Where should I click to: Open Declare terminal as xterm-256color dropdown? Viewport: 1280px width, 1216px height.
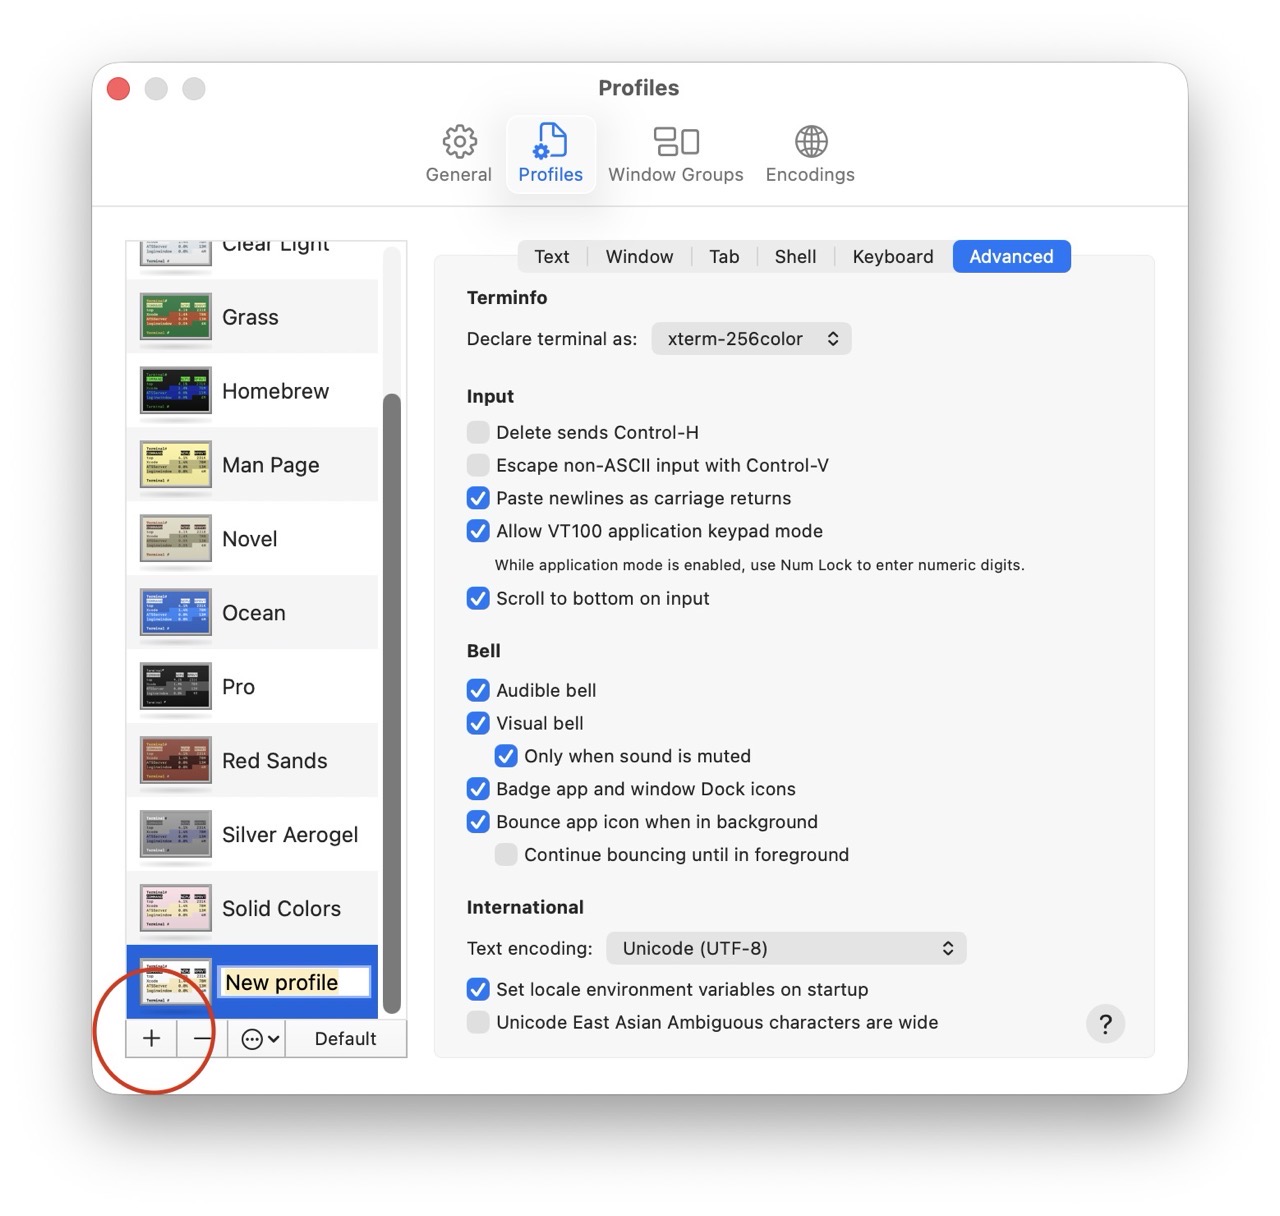752,339
